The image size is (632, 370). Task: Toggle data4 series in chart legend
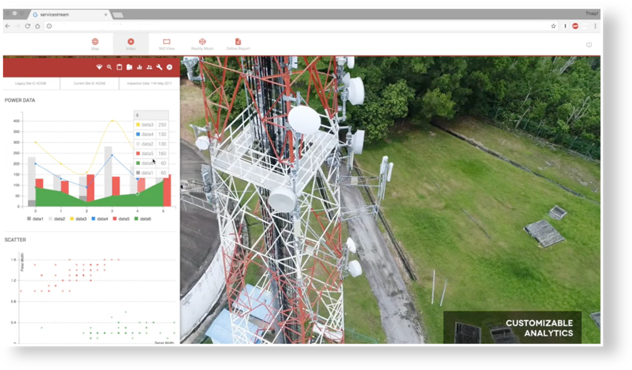tap(100, 219)
